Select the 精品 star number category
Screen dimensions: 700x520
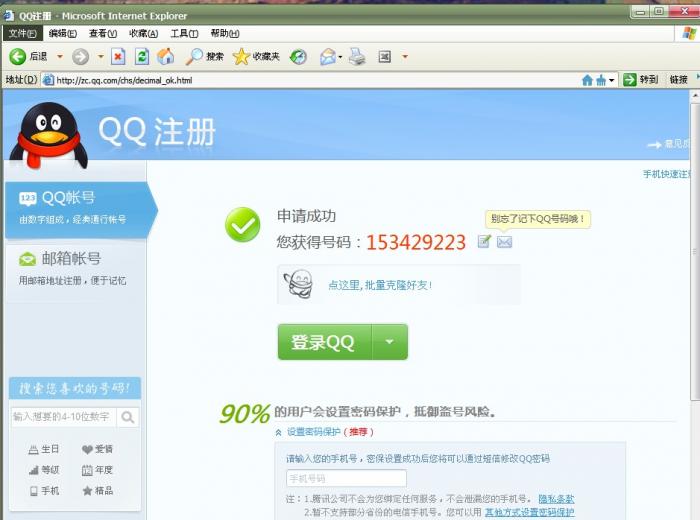[97, 491]
